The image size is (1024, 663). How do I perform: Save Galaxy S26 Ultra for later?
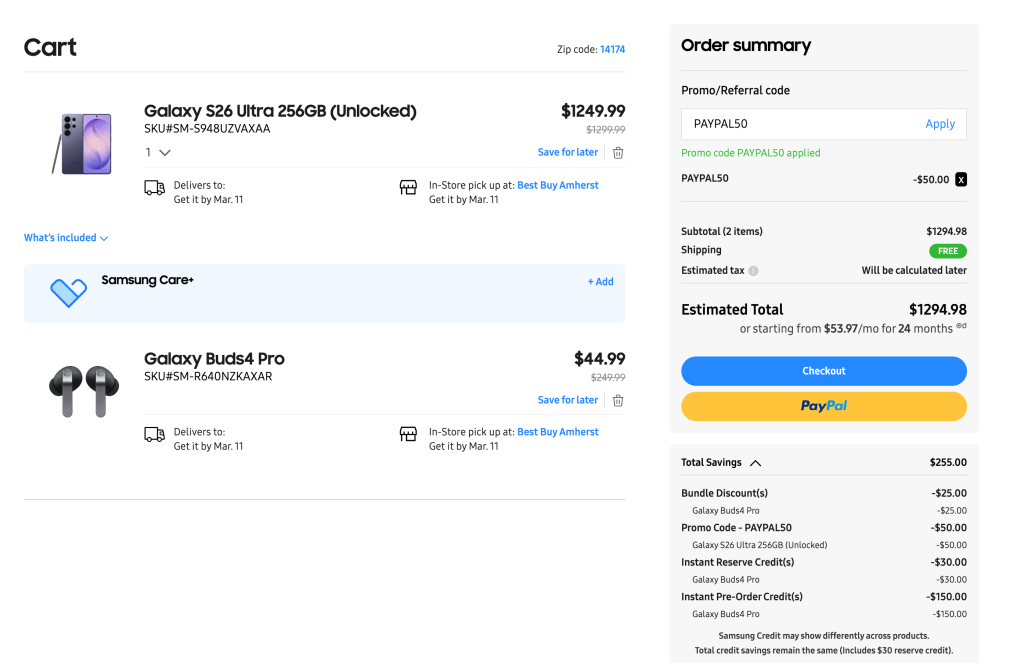point(567,153)
